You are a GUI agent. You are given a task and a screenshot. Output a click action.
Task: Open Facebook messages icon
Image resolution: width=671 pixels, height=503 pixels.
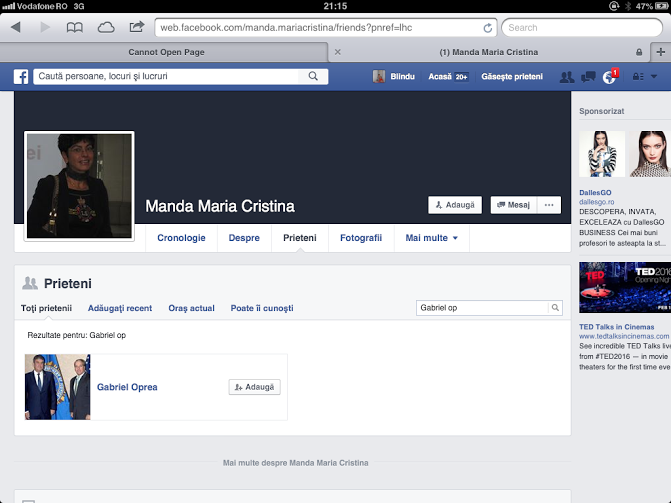pyautogui.click(x=588, y=77)
